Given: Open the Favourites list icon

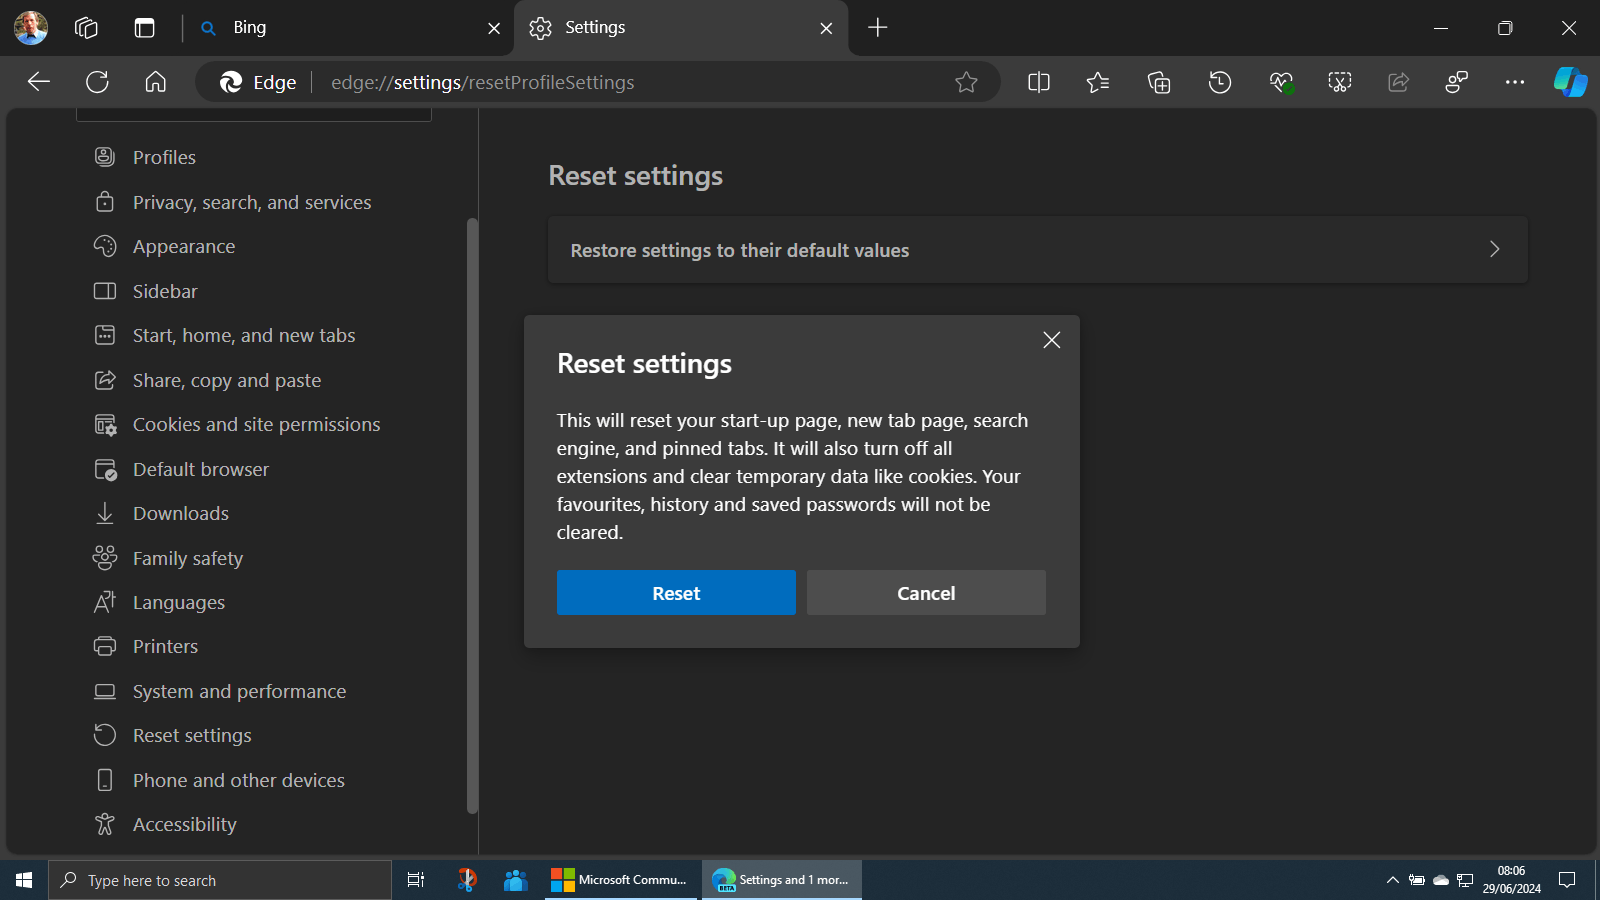Looking at the screenshot, I should click(1098, 82).
